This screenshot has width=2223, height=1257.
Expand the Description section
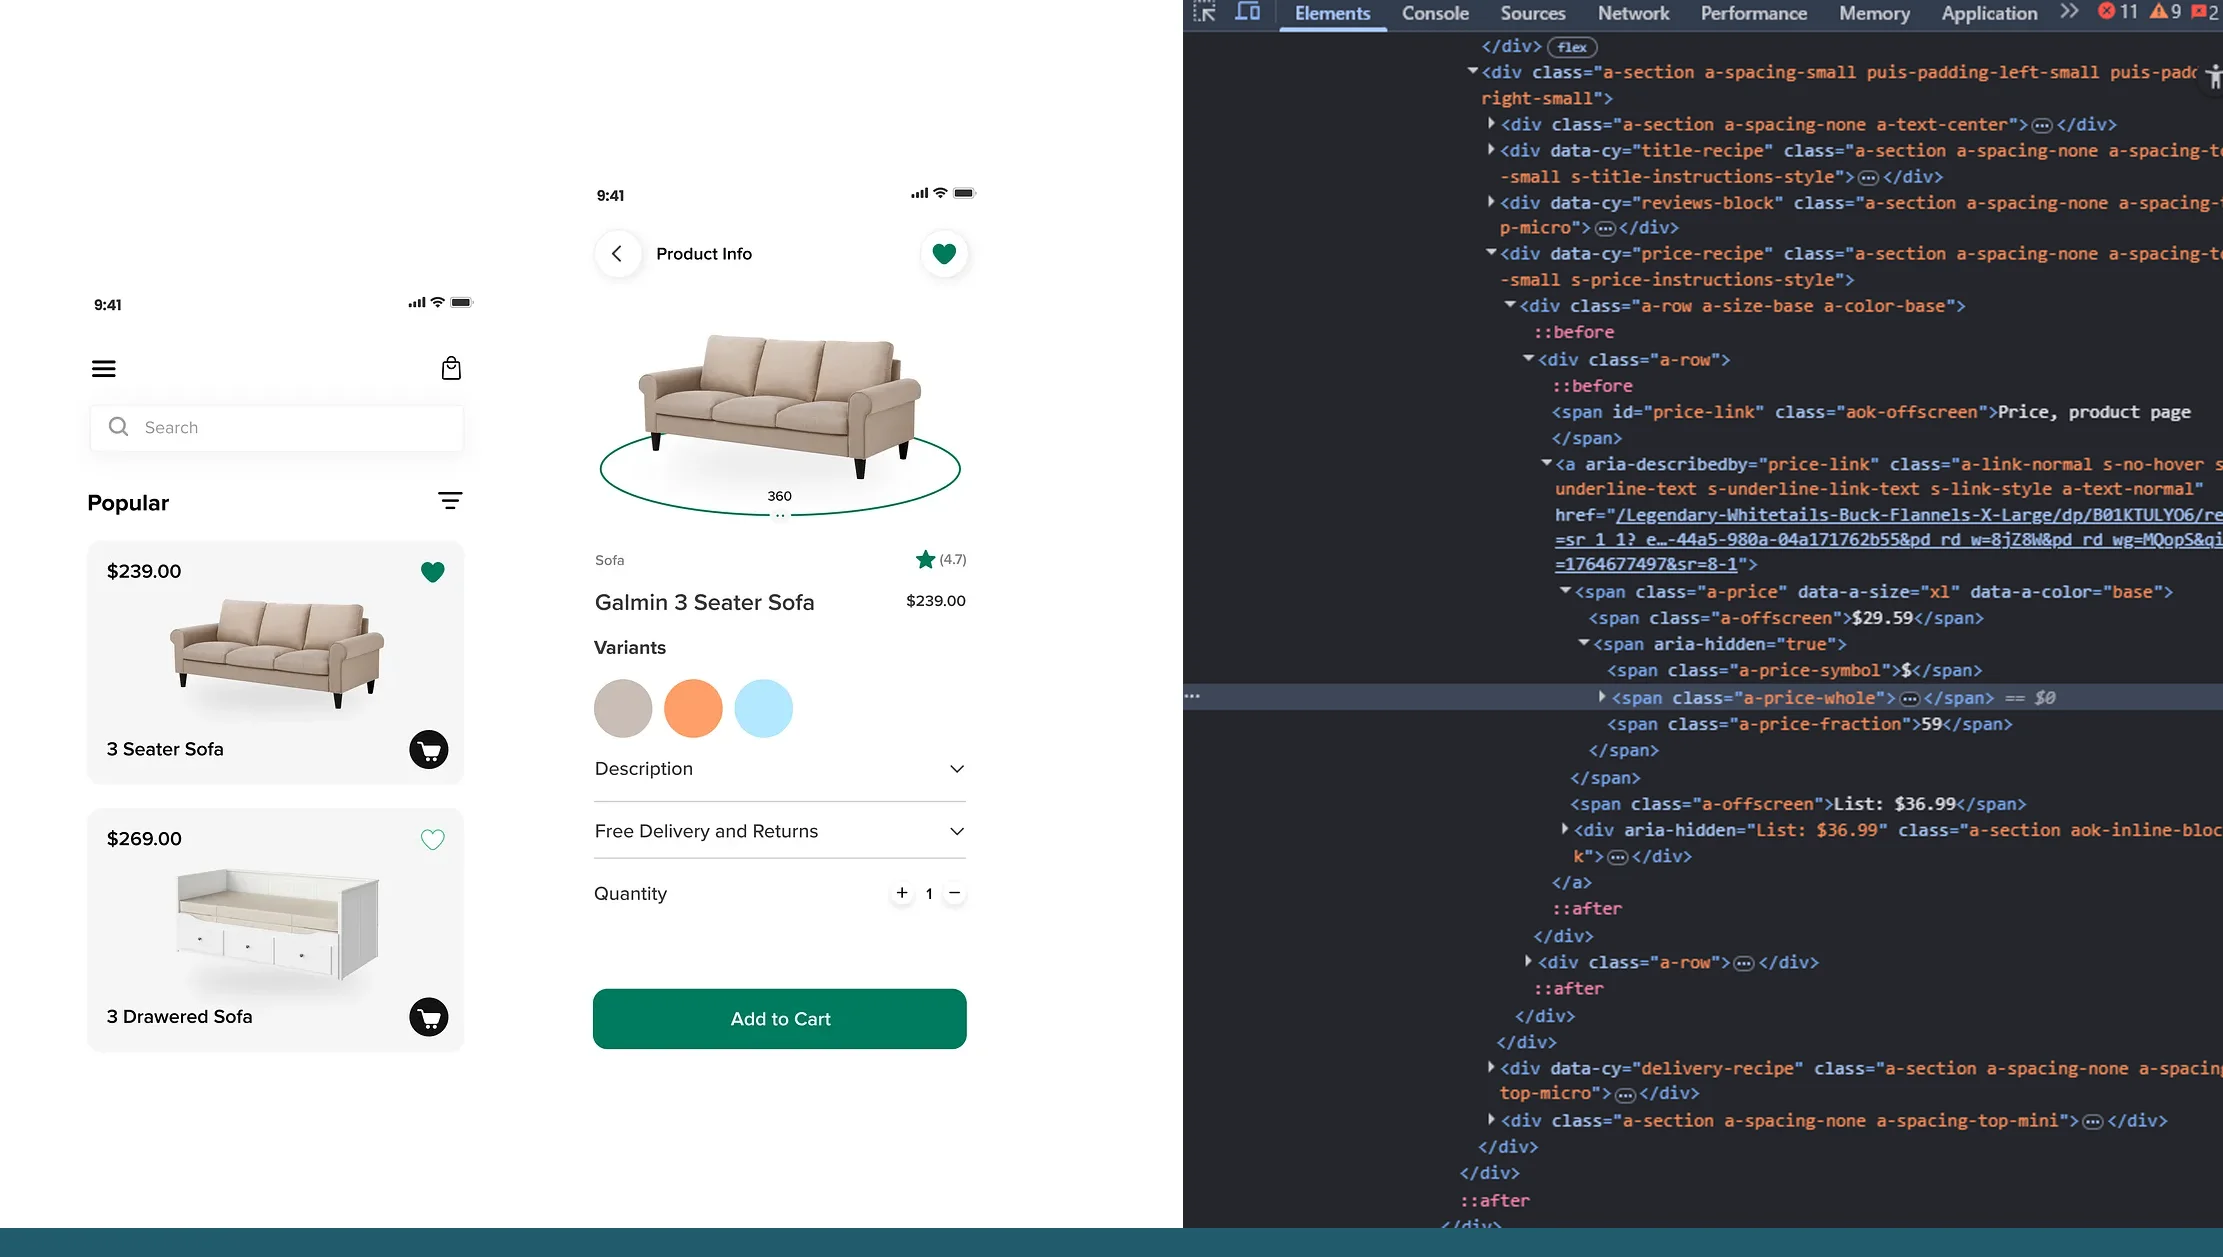957,769
